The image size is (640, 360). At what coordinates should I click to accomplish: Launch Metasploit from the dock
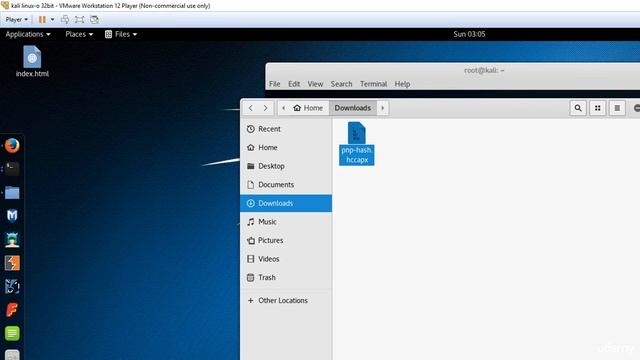12,216
